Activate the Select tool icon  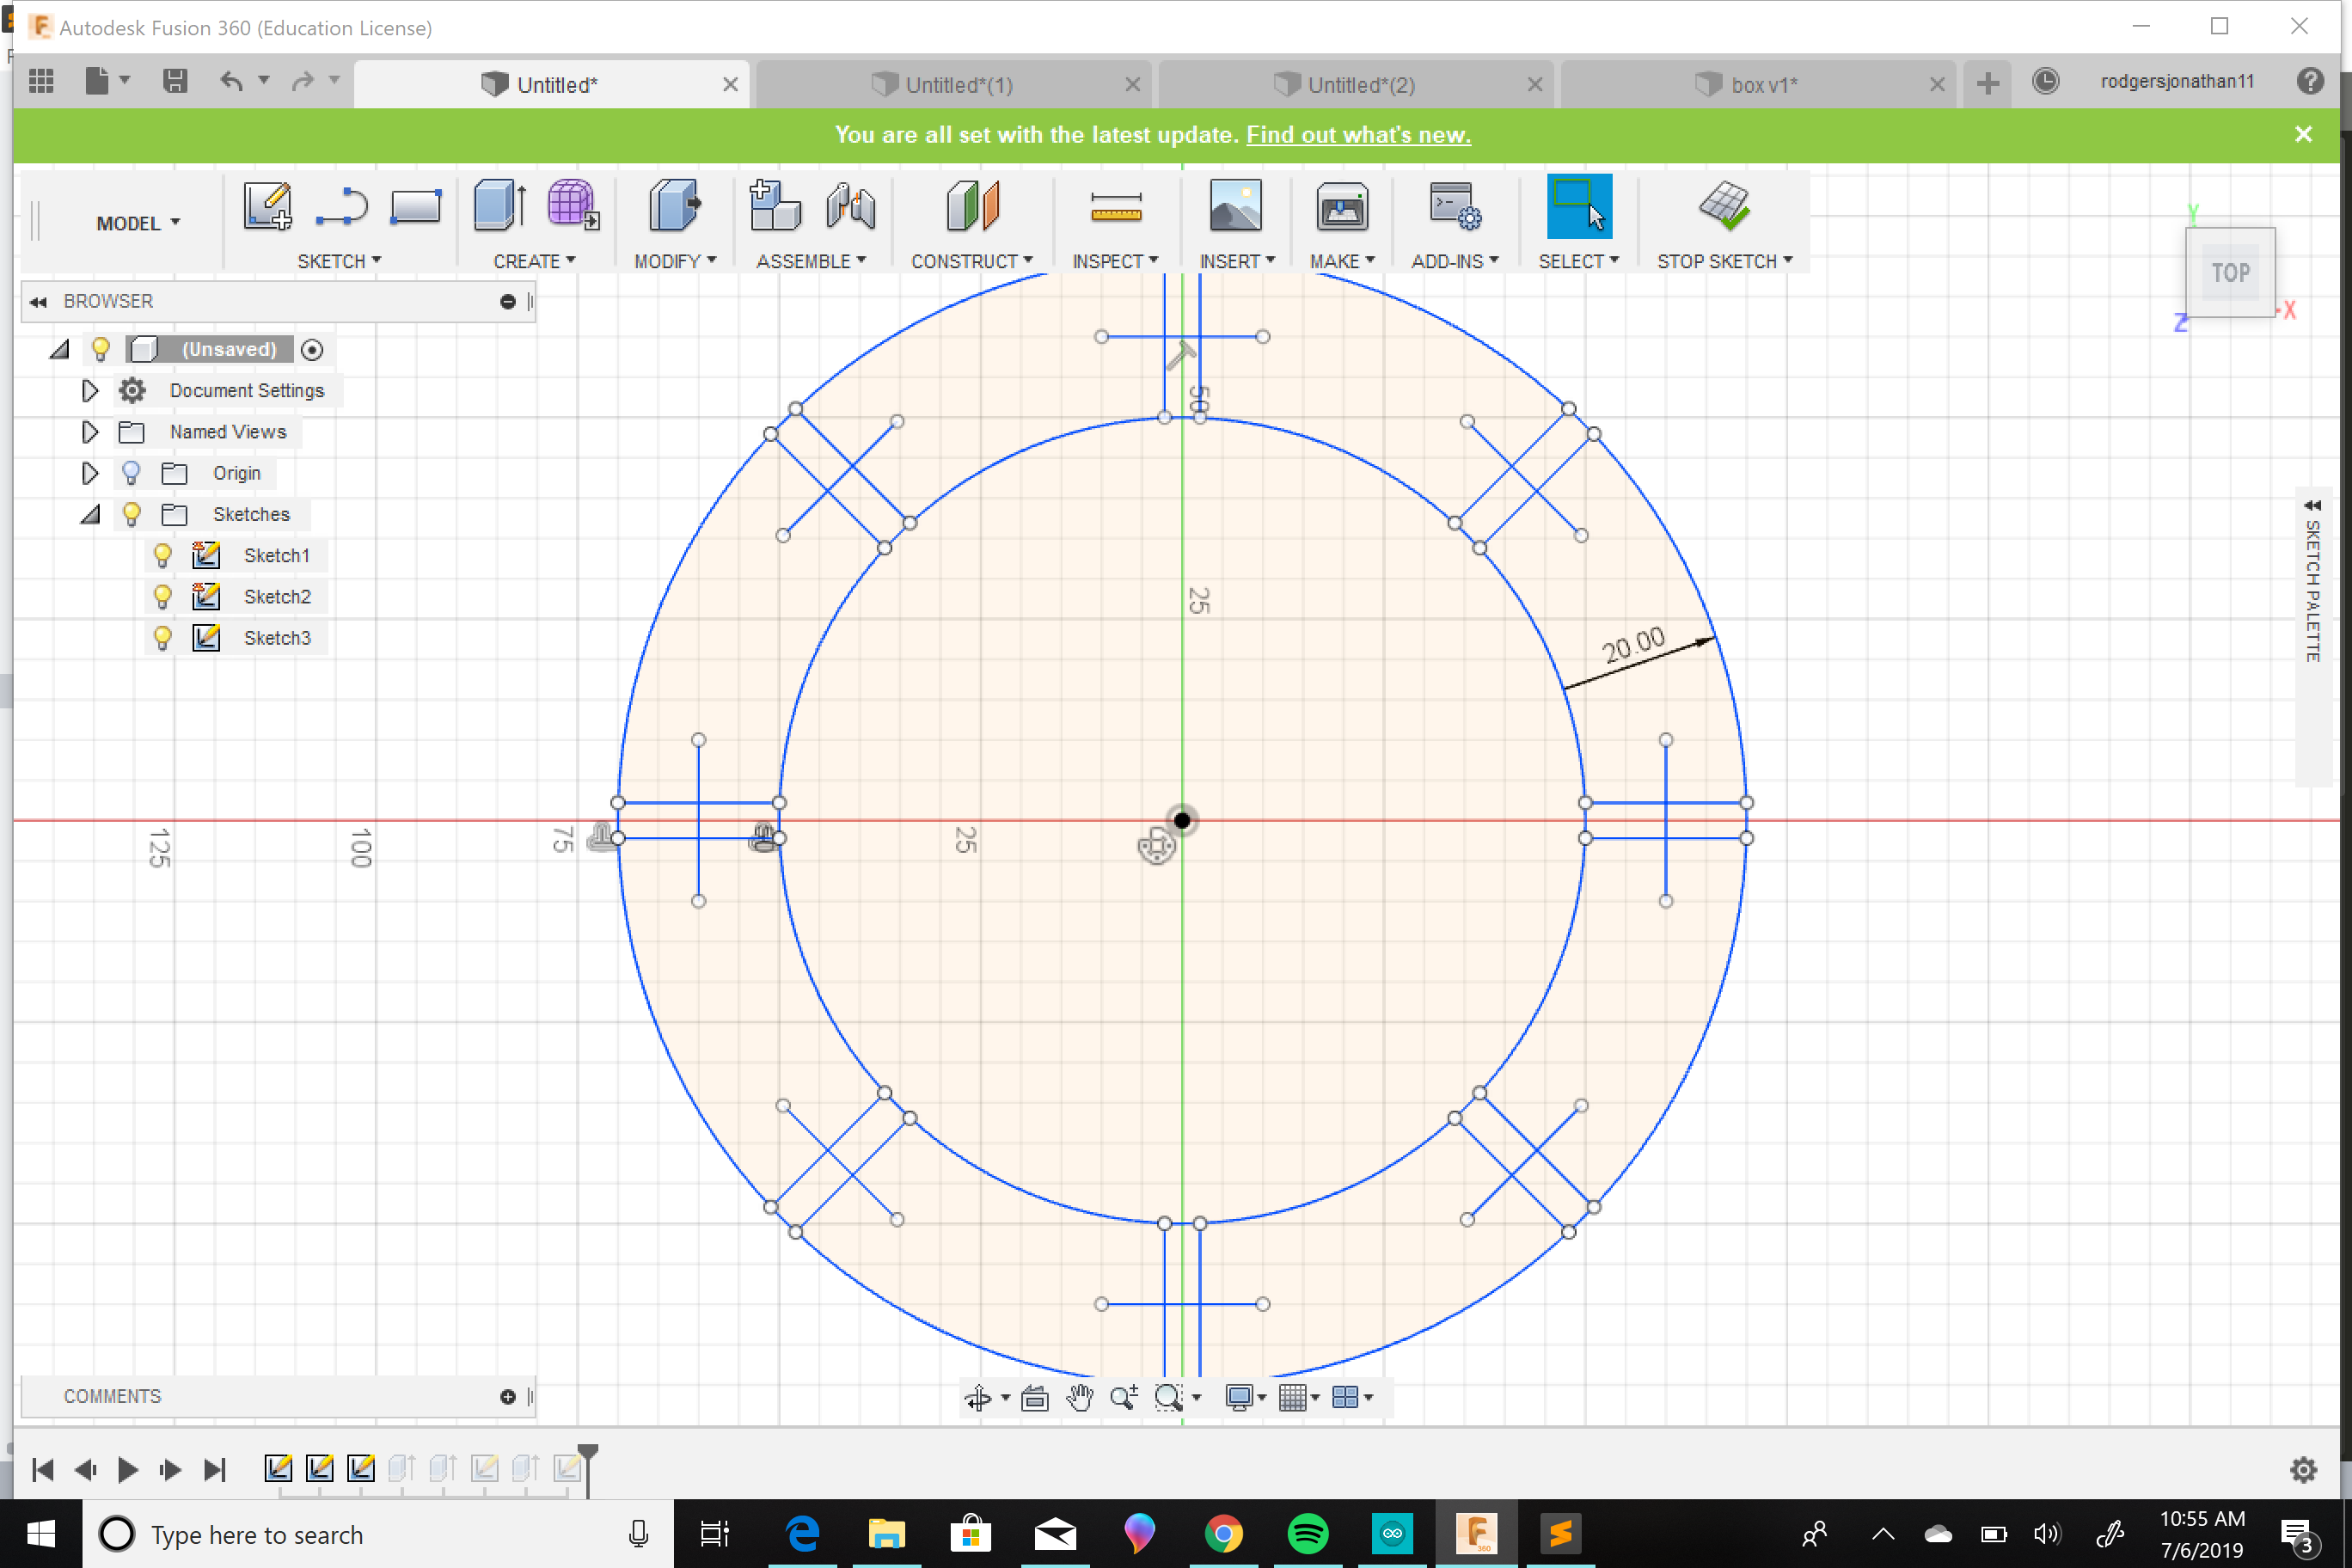click(1579, 206)
